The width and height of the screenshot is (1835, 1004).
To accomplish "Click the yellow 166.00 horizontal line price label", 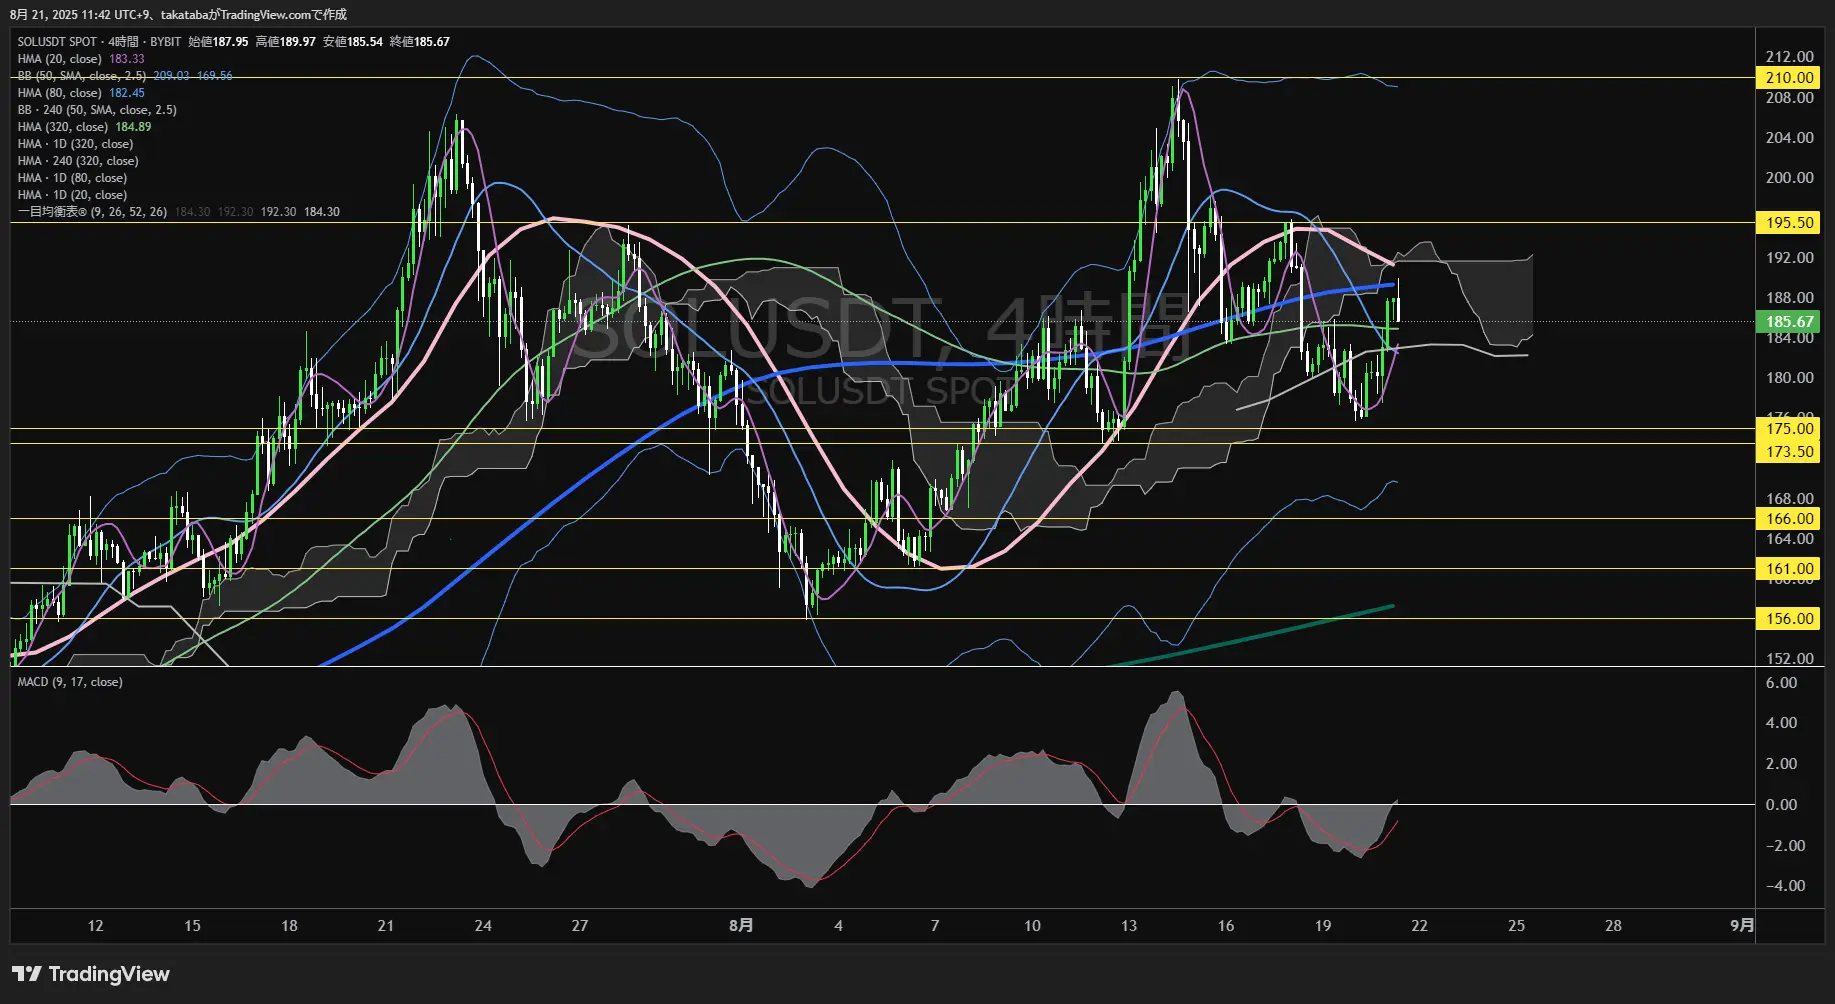I will 1789,518.
